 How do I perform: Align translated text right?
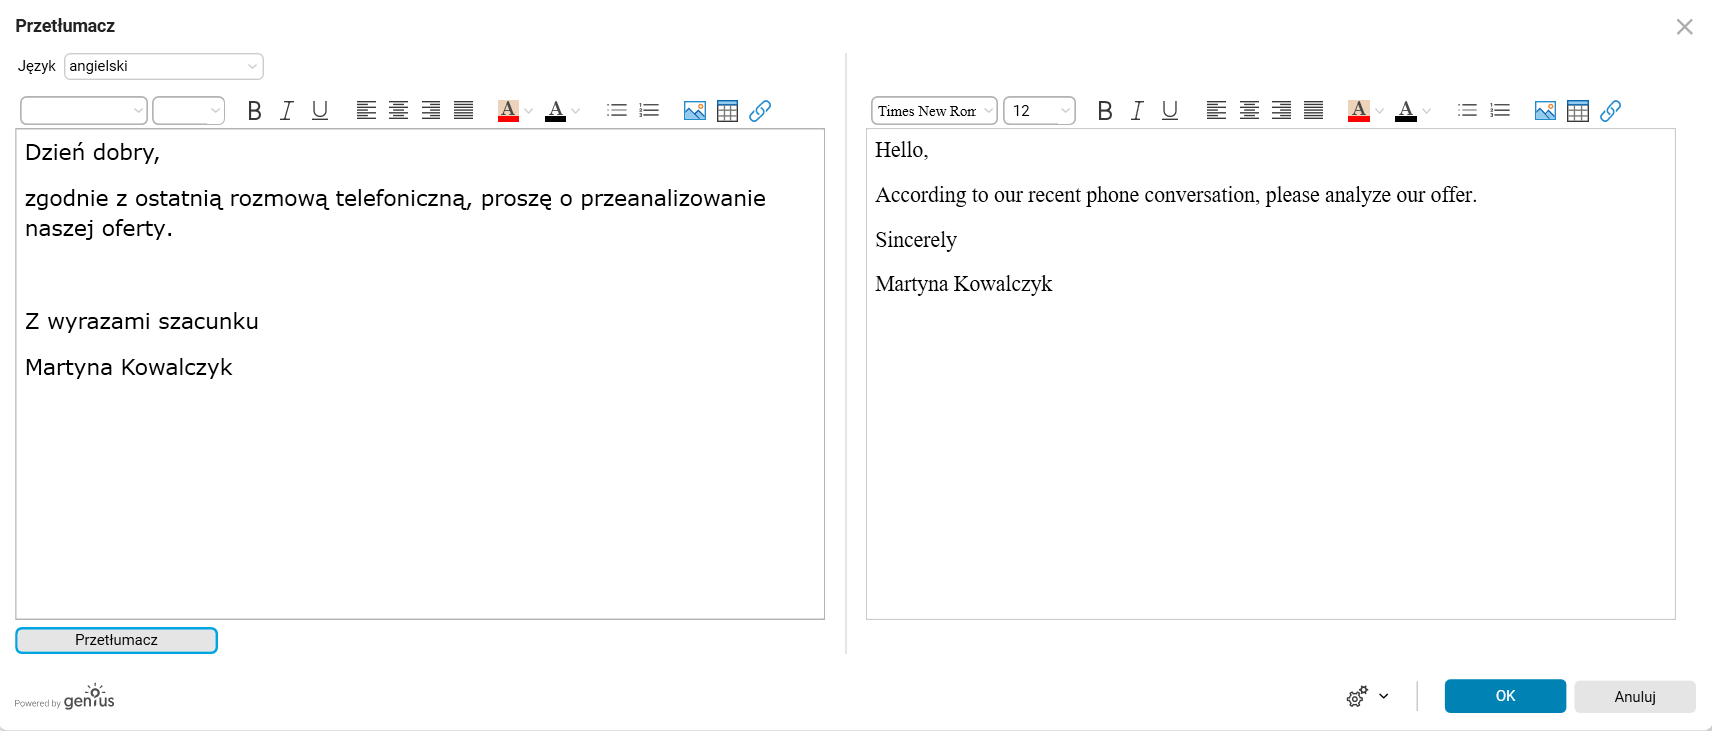(x=1281, y=111)
